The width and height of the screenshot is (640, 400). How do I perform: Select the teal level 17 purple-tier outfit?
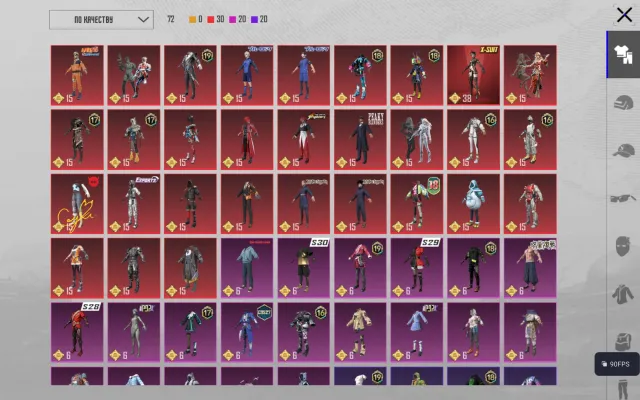190,332
